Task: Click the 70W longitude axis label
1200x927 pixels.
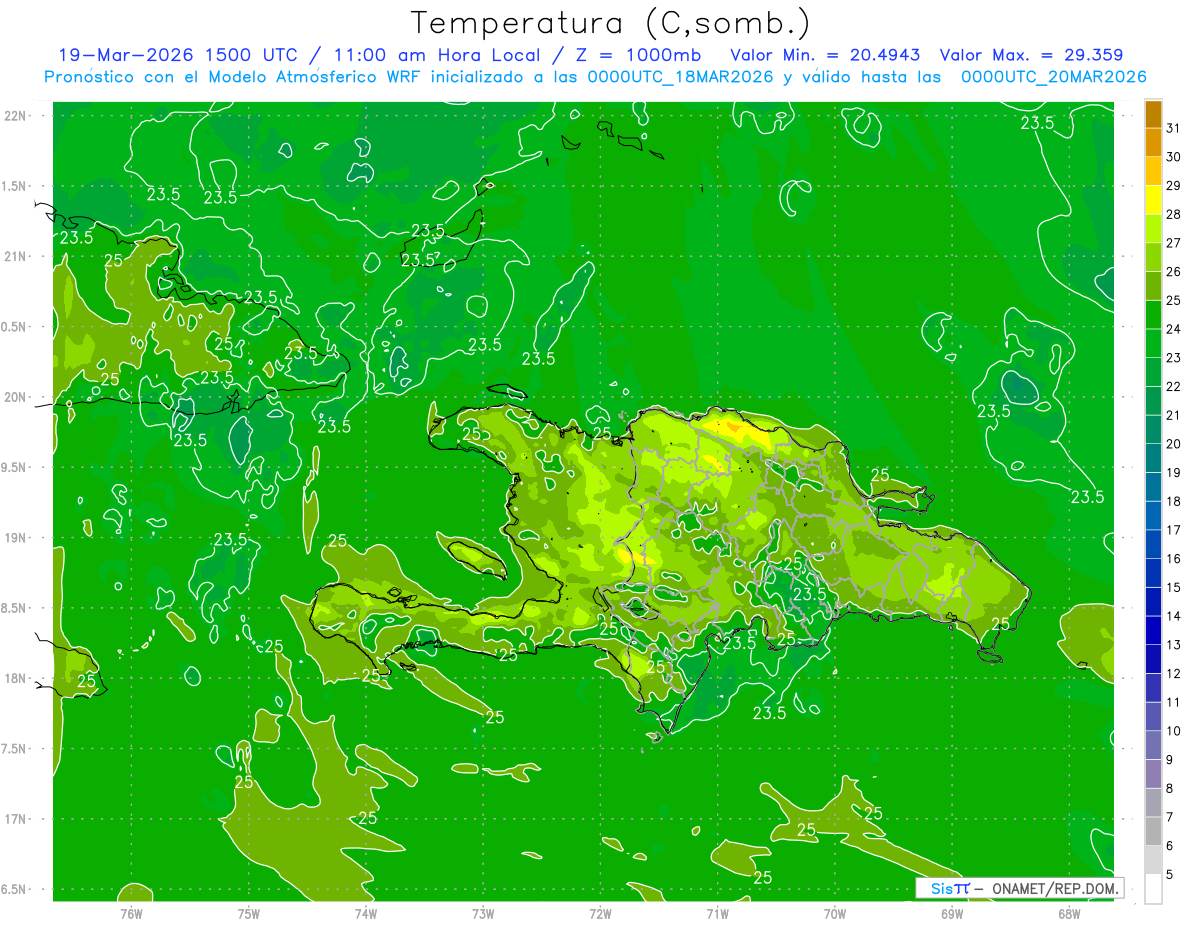Action: coord(835,914)
